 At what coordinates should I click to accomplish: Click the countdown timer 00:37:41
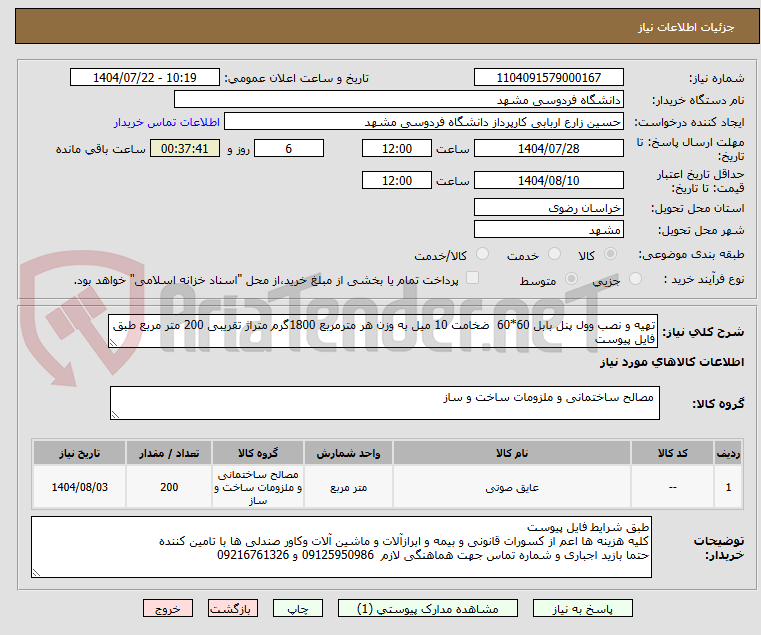(x=184, y=149)
